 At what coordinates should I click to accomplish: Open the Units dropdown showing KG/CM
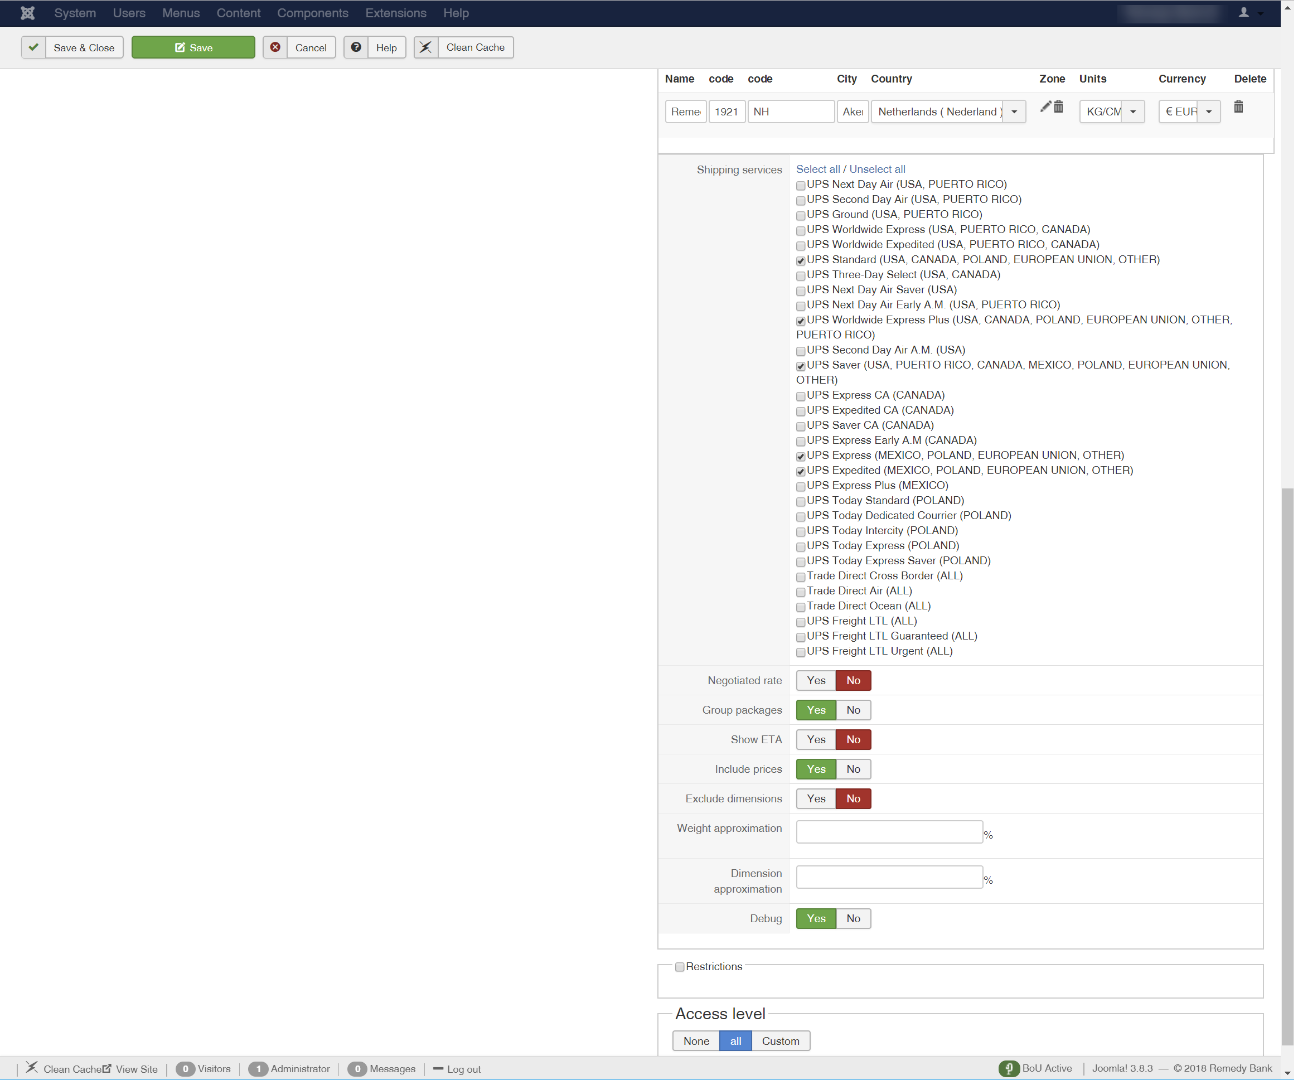[1112, 112]
